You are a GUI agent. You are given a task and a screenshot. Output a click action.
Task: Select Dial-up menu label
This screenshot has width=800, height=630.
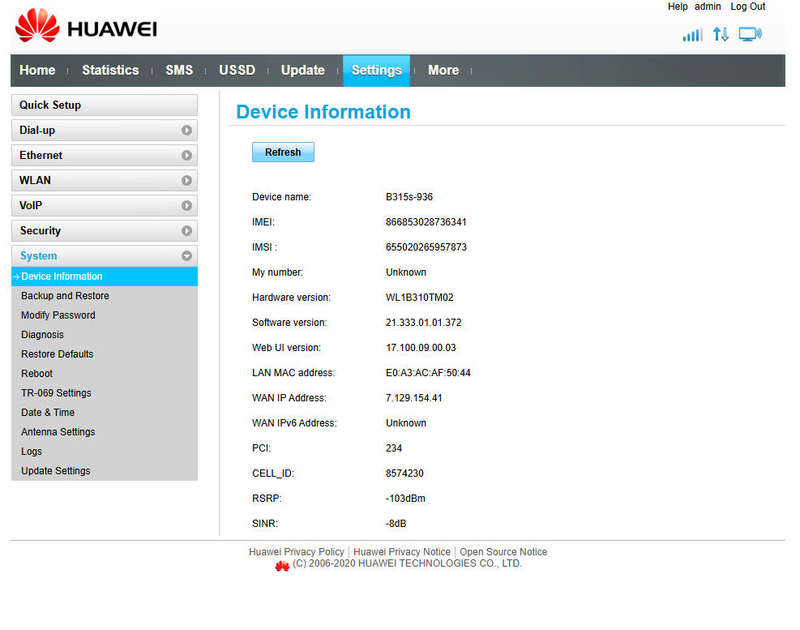pos(37,130)
